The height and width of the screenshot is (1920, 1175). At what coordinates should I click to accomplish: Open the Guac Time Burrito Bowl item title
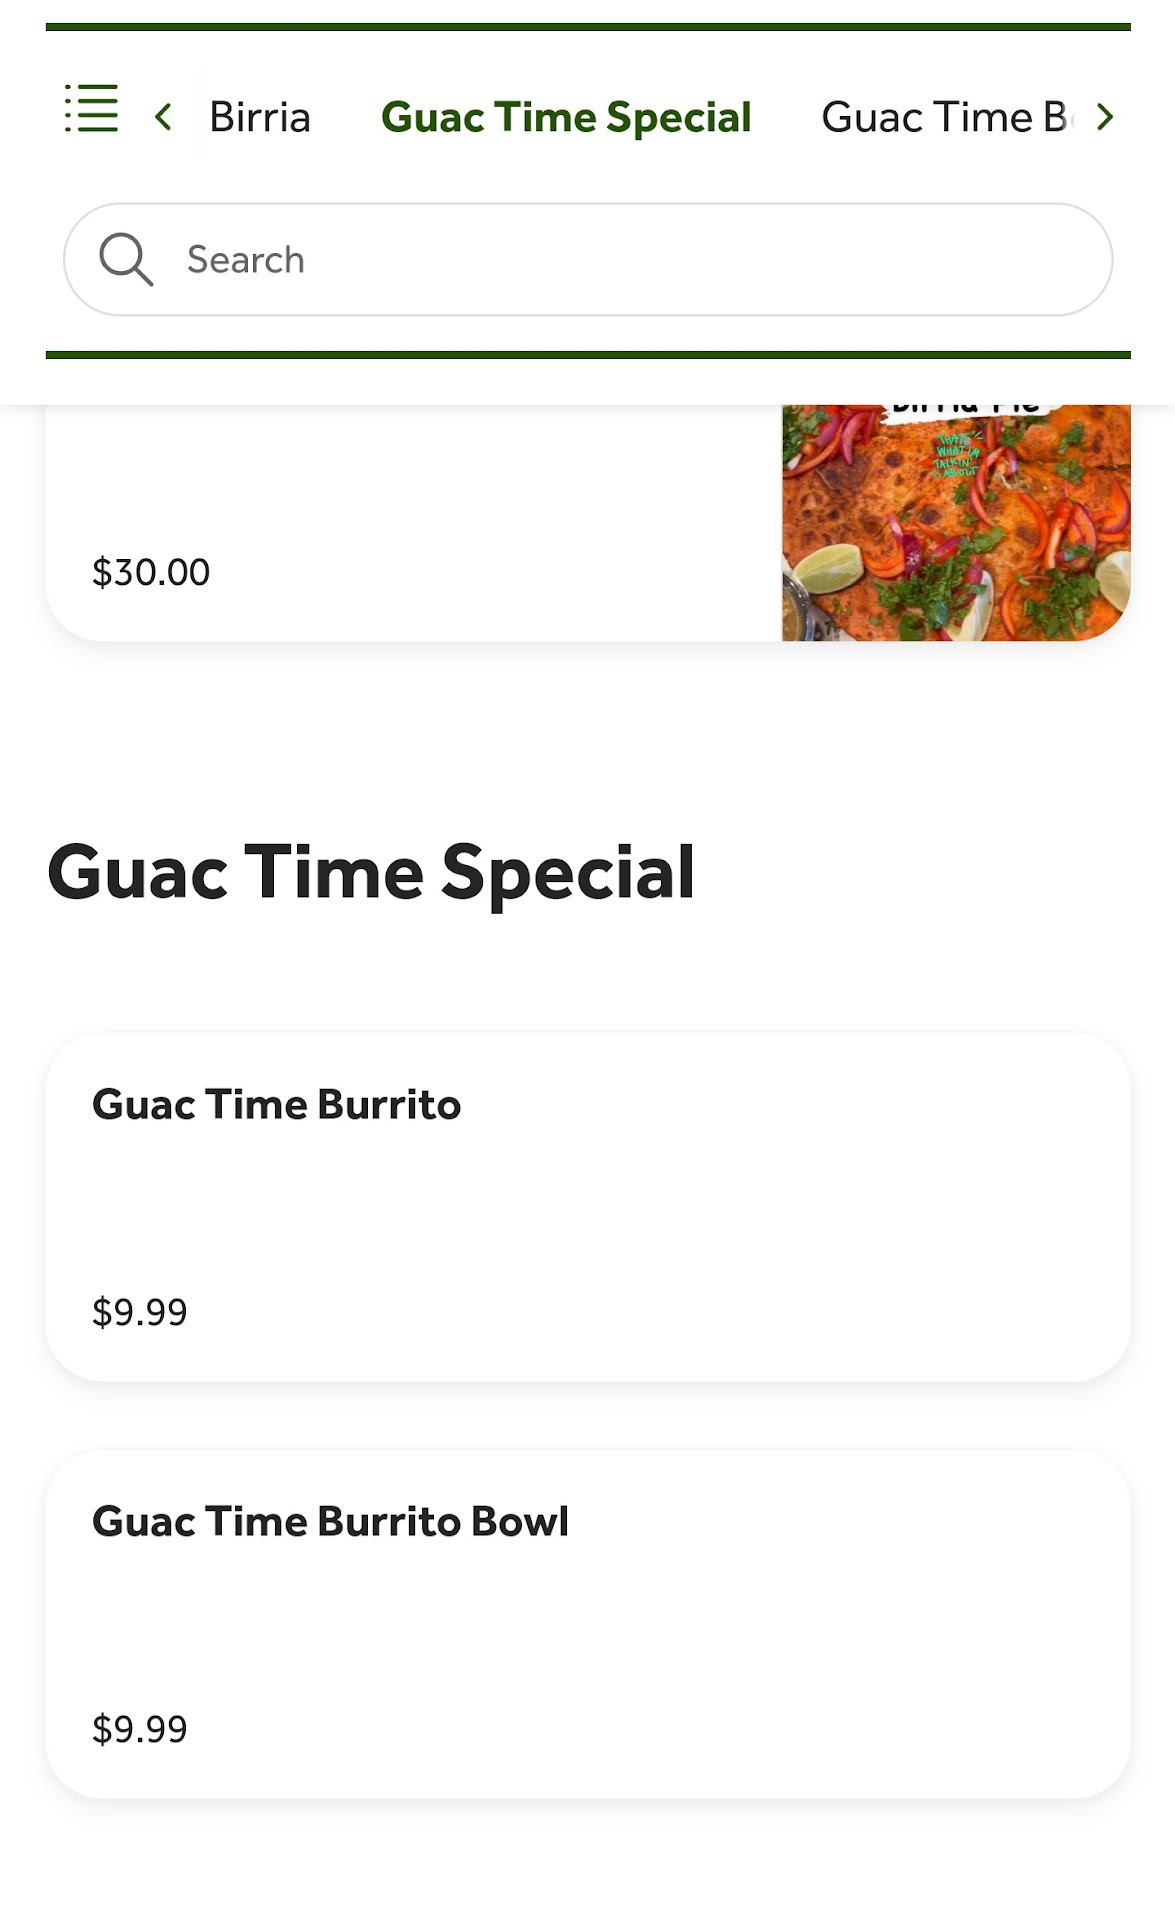[330, 1522]
